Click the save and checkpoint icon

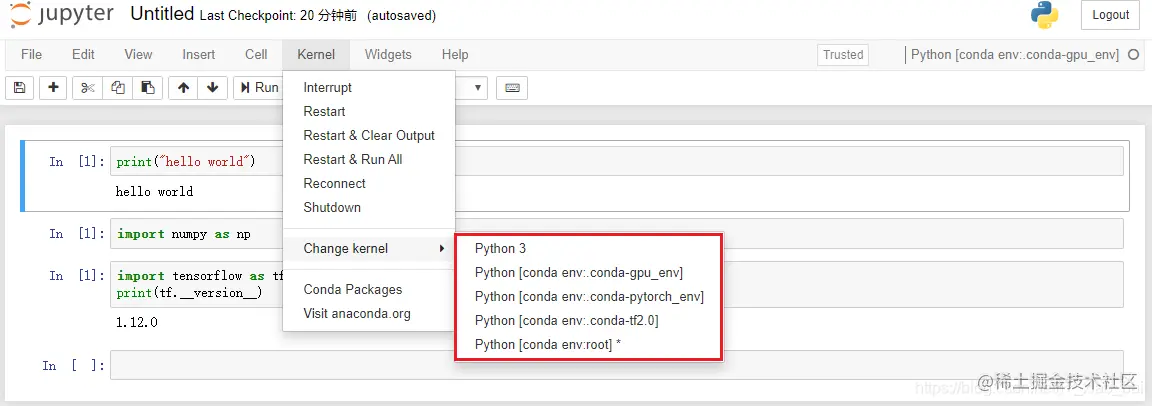20,87
